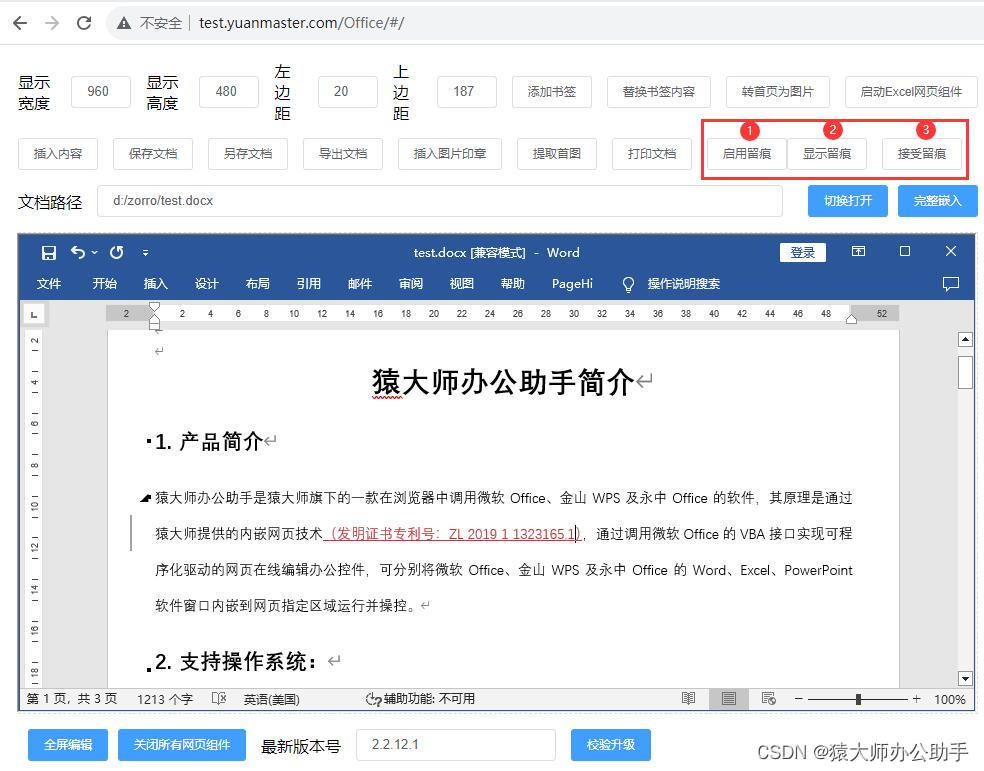Click the scrollbar up arrow

[x=965, y=339]
